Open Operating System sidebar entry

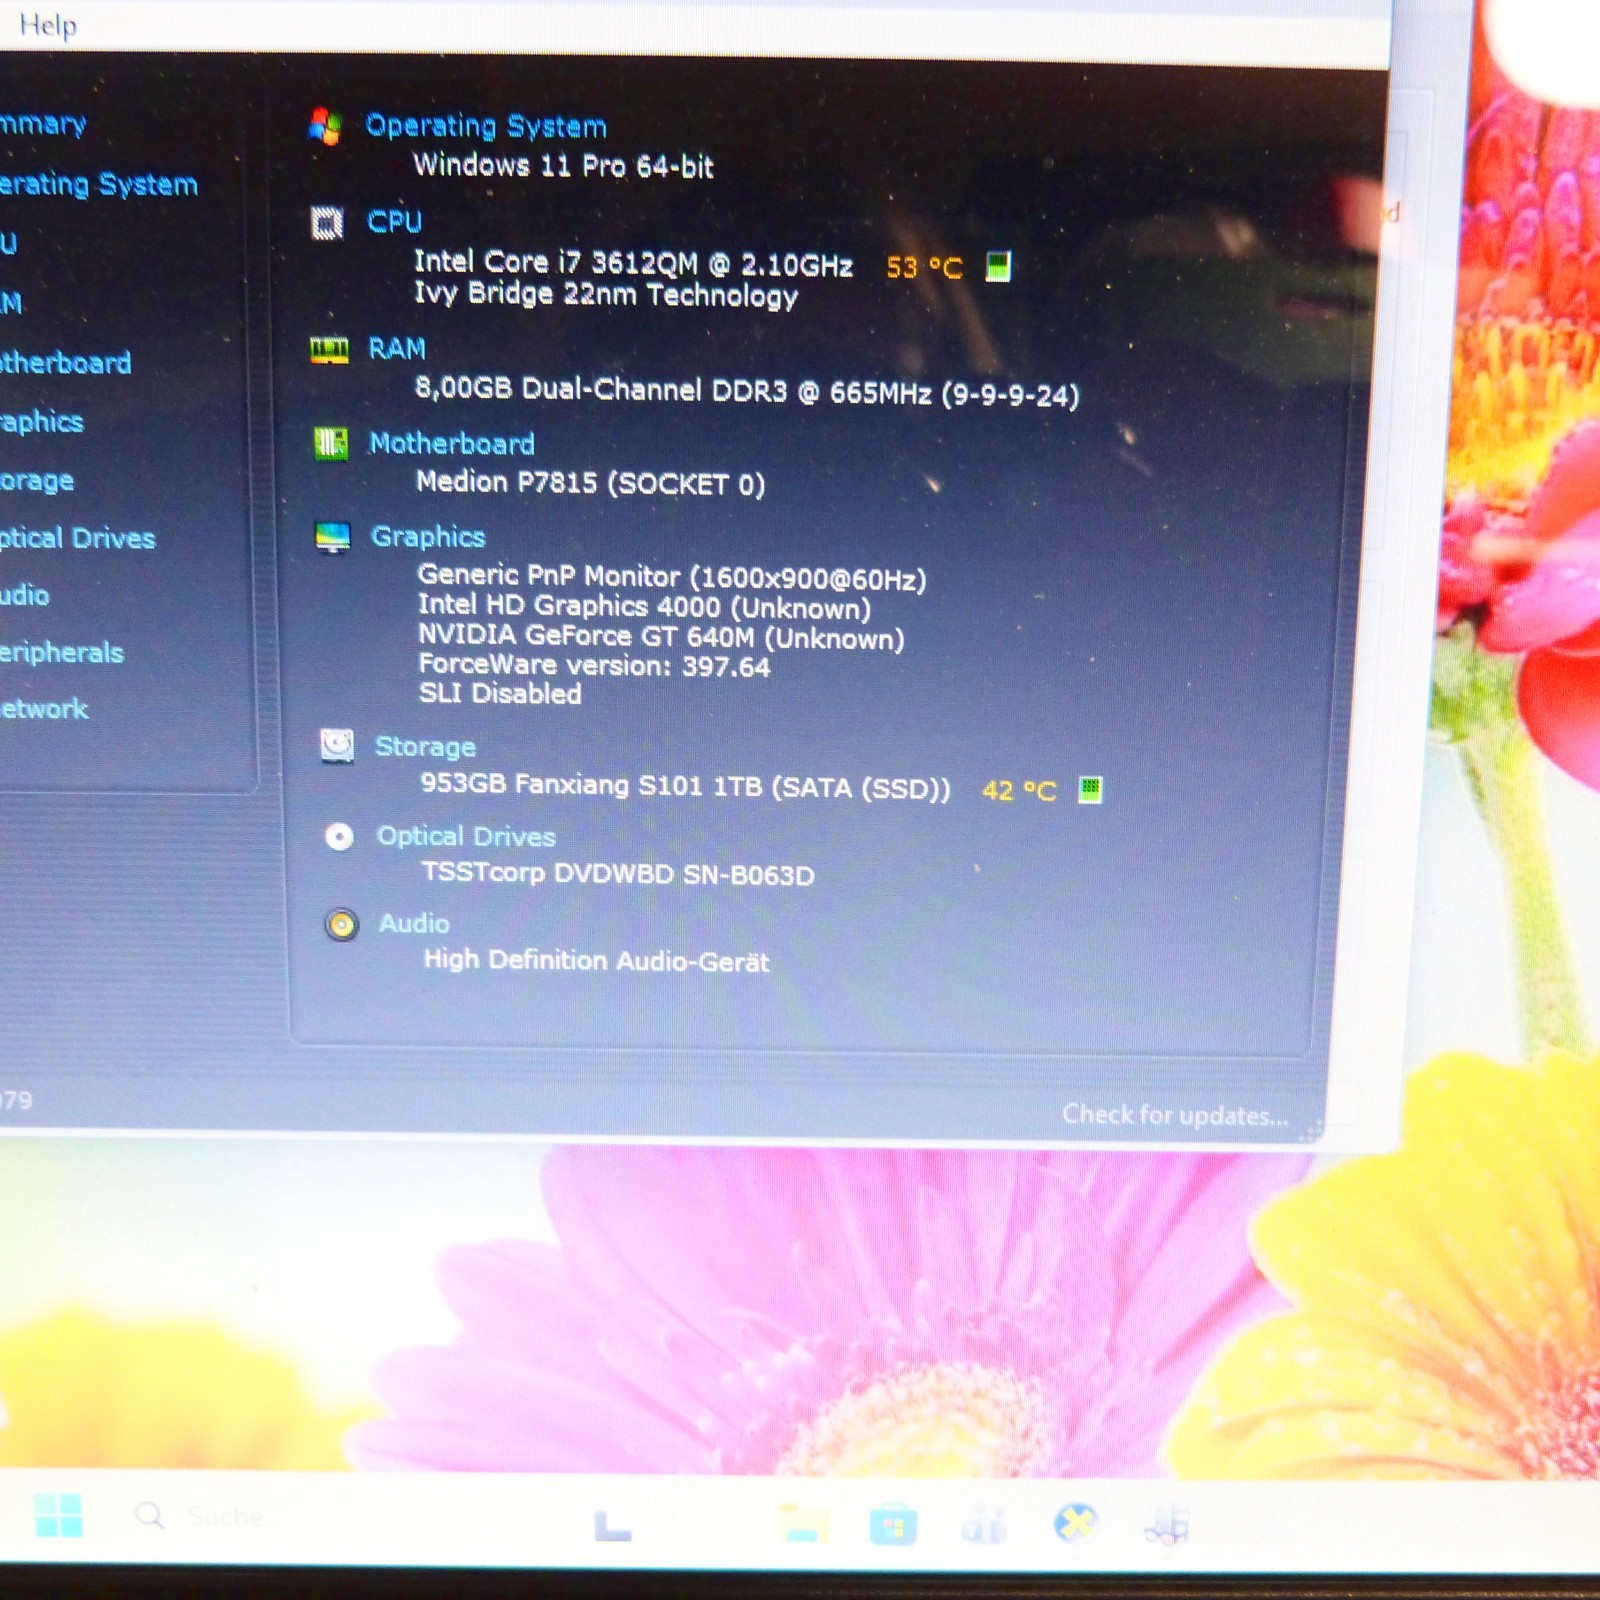tap(98, 184)
